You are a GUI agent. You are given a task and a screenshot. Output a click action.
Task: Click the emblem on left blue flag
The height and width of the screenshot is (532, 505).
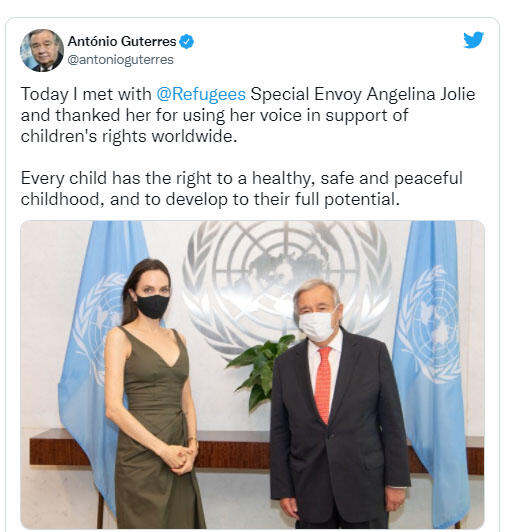click(100, 327)
